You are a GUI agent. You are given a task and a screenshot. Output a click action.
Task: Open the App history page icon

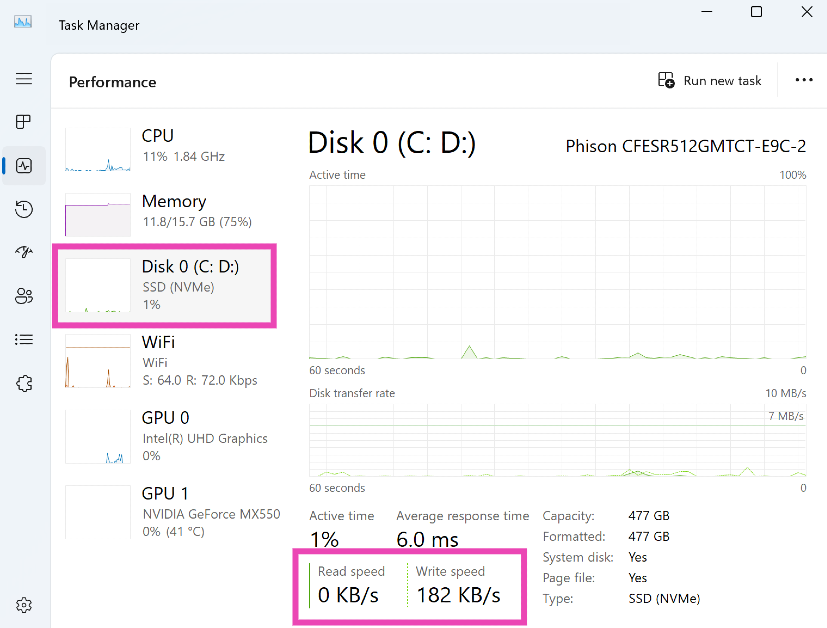[x=24, y=209]
